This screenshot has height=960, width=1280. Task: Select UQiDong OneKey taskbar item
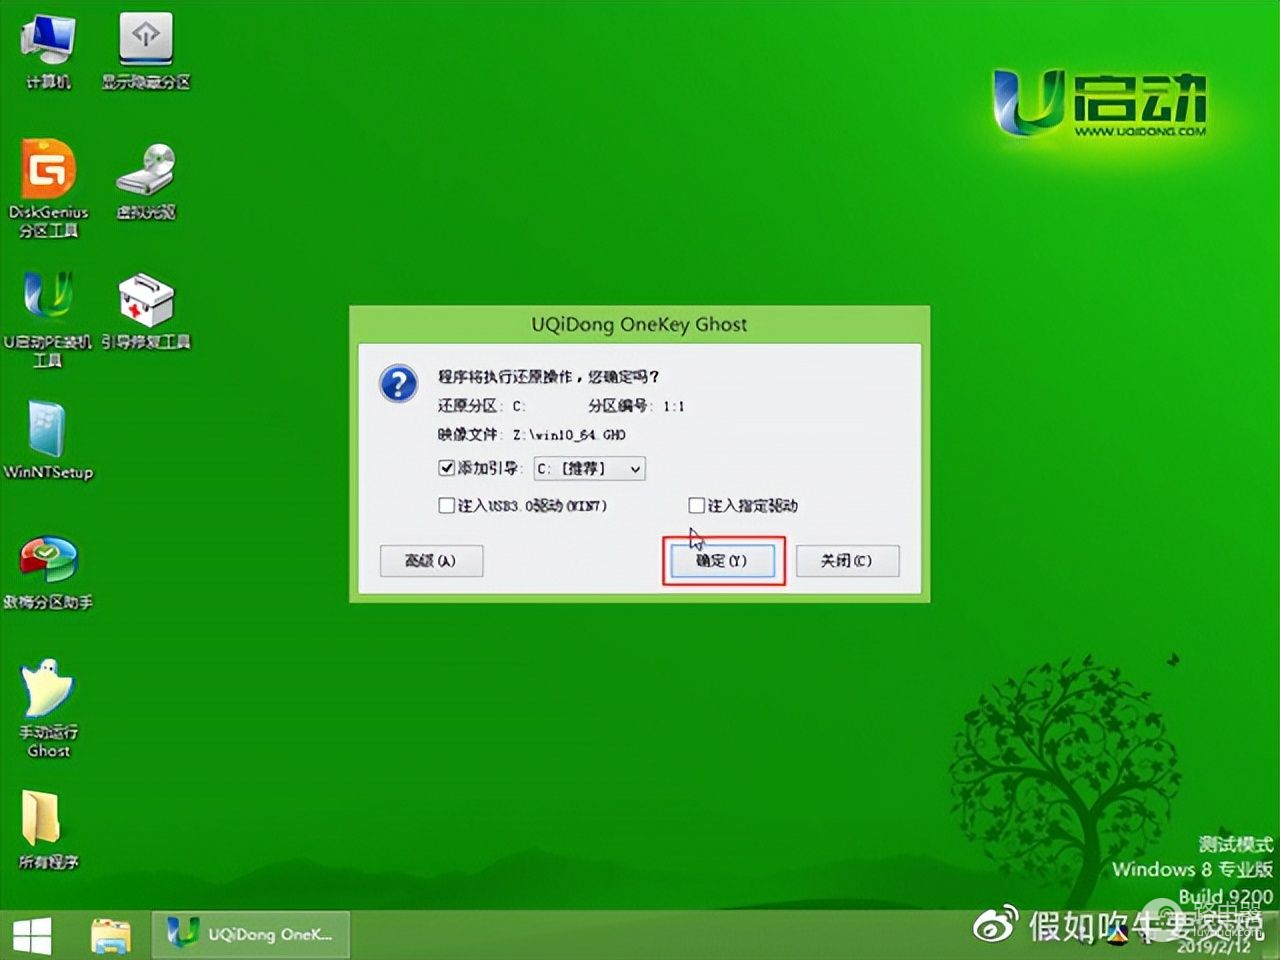[x=250, y=935]
